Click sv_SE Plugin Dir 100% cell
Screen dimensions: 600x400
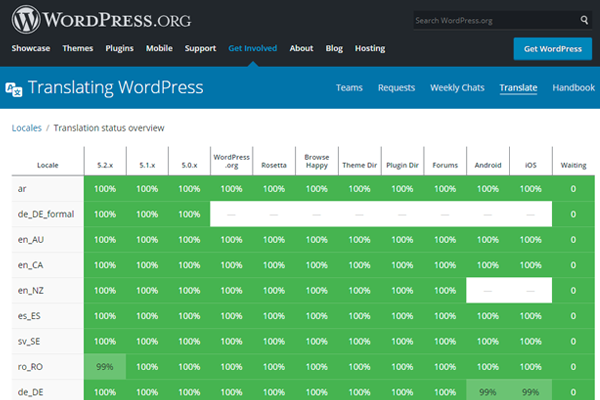pos(402,341)
